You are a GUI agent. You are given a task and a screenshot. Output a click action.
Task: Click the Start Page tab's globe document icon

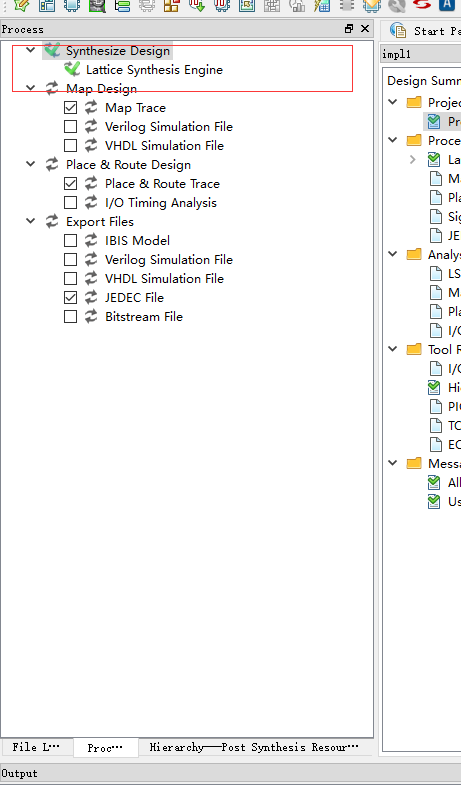point(398,31)
